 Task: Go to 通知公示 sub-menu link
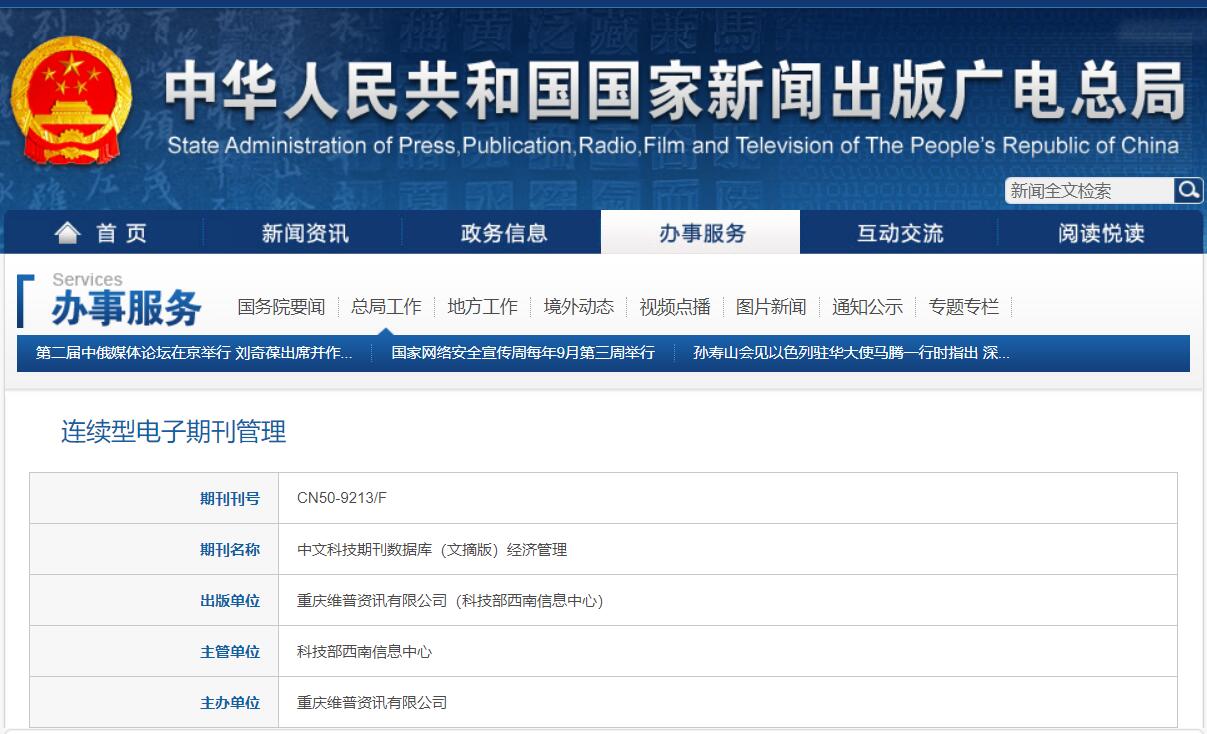tap(867, 307)
